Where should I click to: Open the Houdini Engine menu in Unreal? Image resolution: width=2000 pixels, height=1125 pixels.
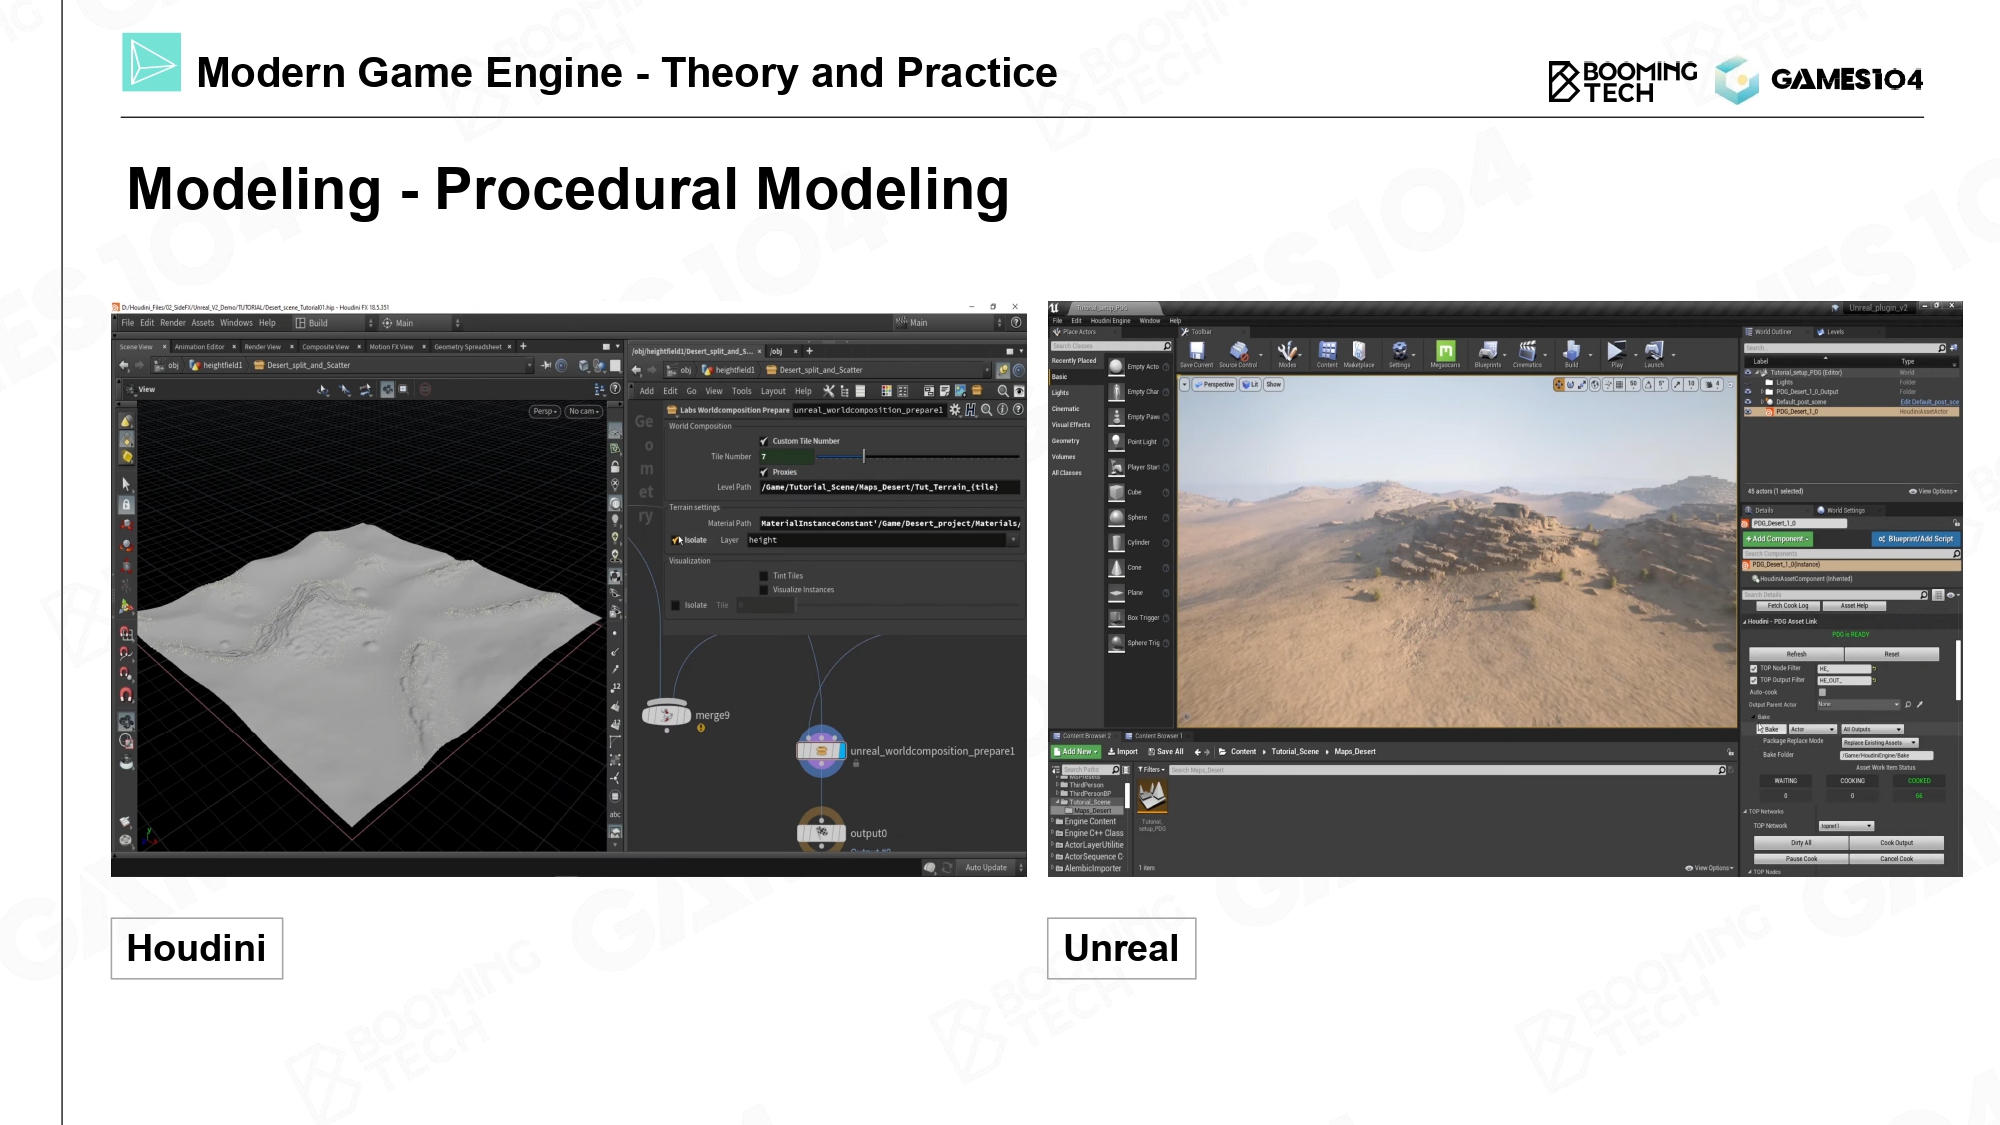point(1110,321)
